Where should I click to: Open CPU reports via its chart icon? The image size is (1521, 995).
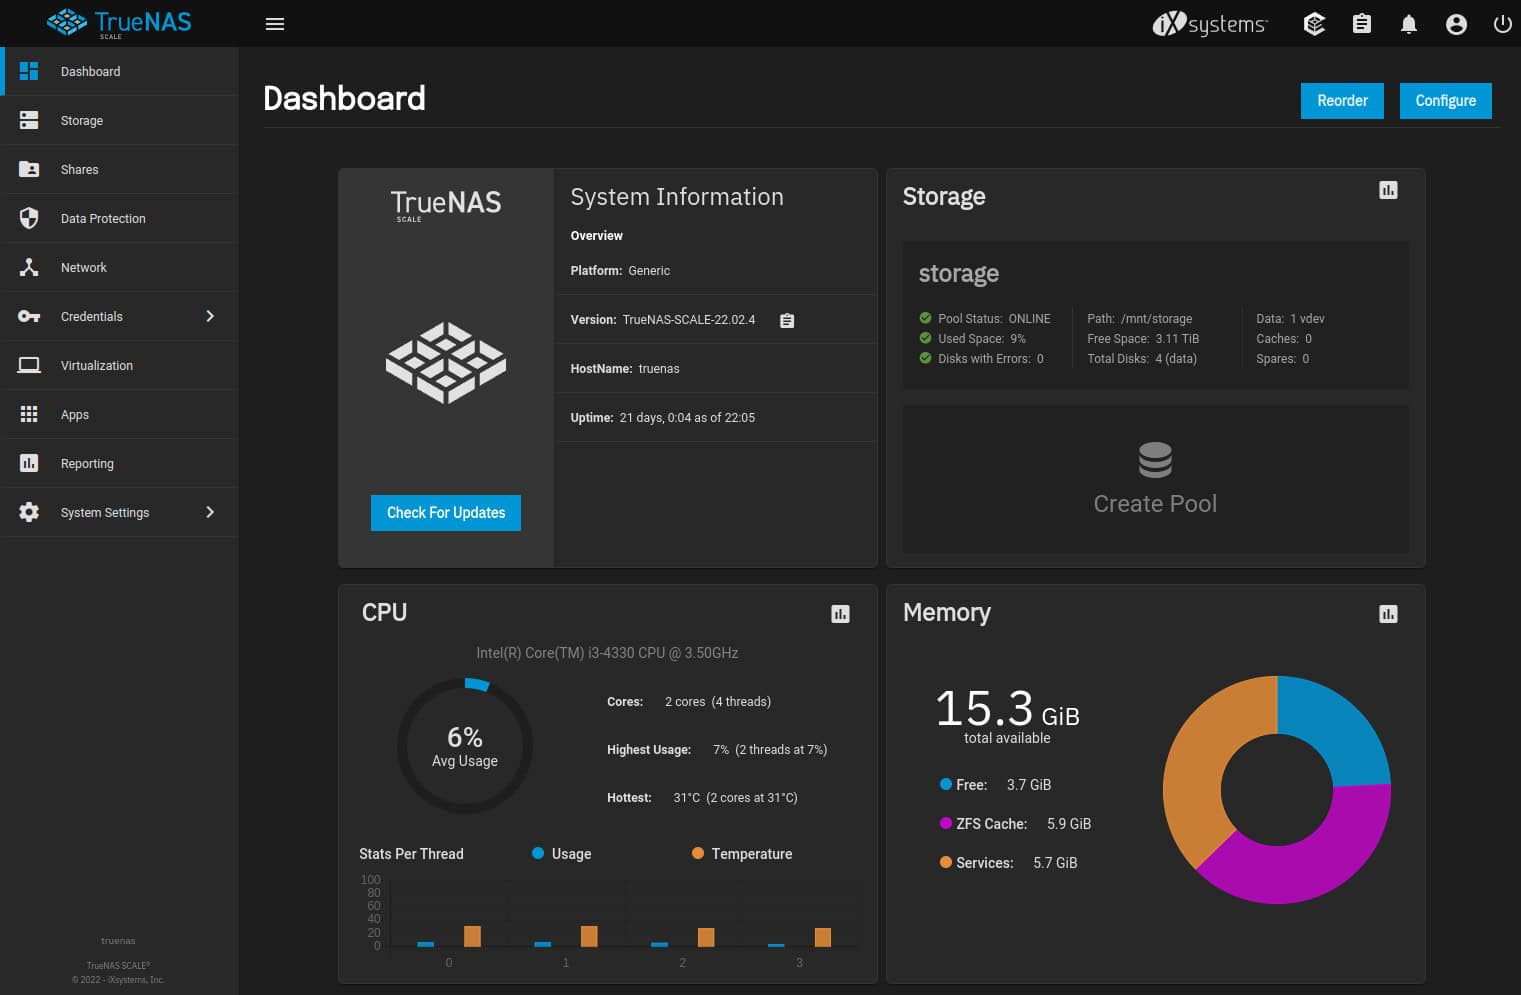pyautogui.click(x=839, y=613)
